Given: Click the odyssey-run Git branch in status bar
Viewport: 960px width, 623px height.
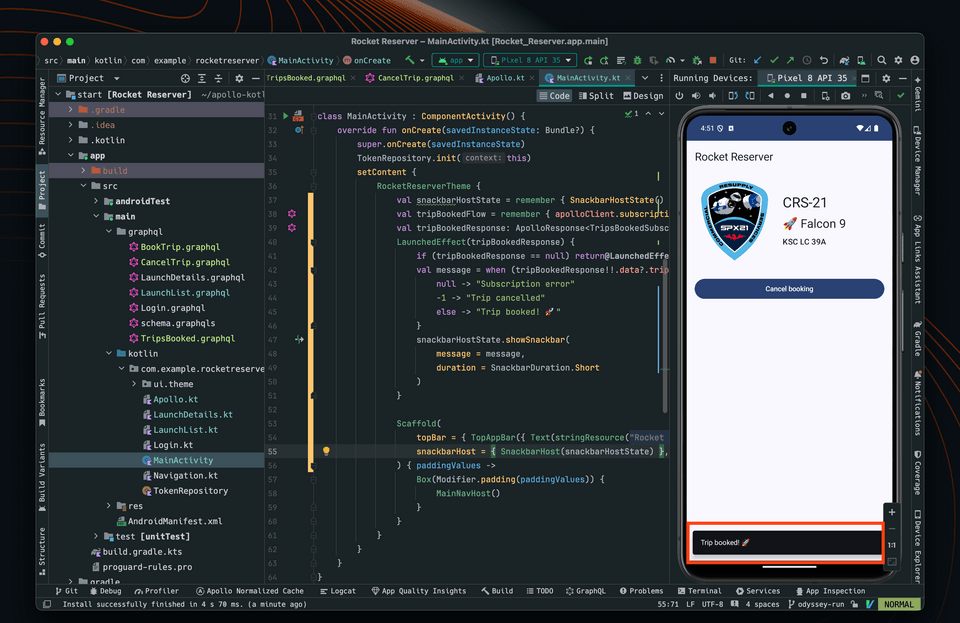Looking at the screenshot, I should (x=816, y=604).
